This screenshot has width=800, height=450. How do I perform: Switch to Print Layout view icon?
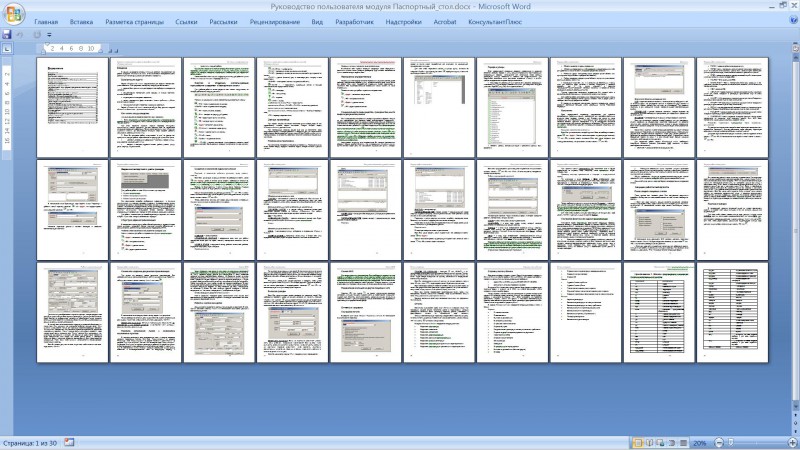[638, 443]
